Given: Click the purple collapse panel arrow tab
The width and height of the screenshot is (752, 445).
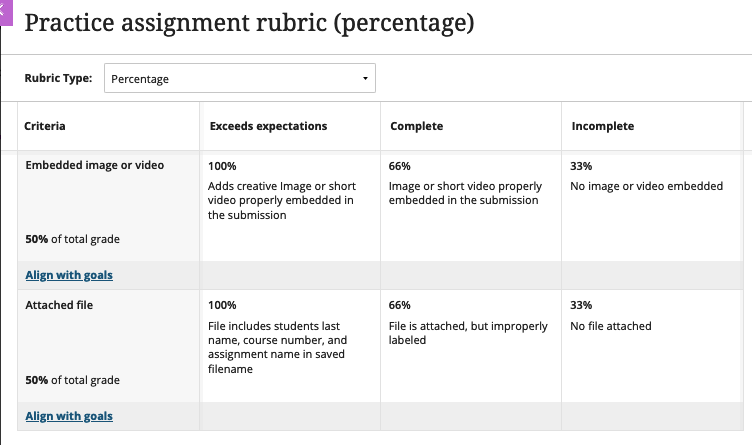Looking at the screenshot, I should click(4, 9).
